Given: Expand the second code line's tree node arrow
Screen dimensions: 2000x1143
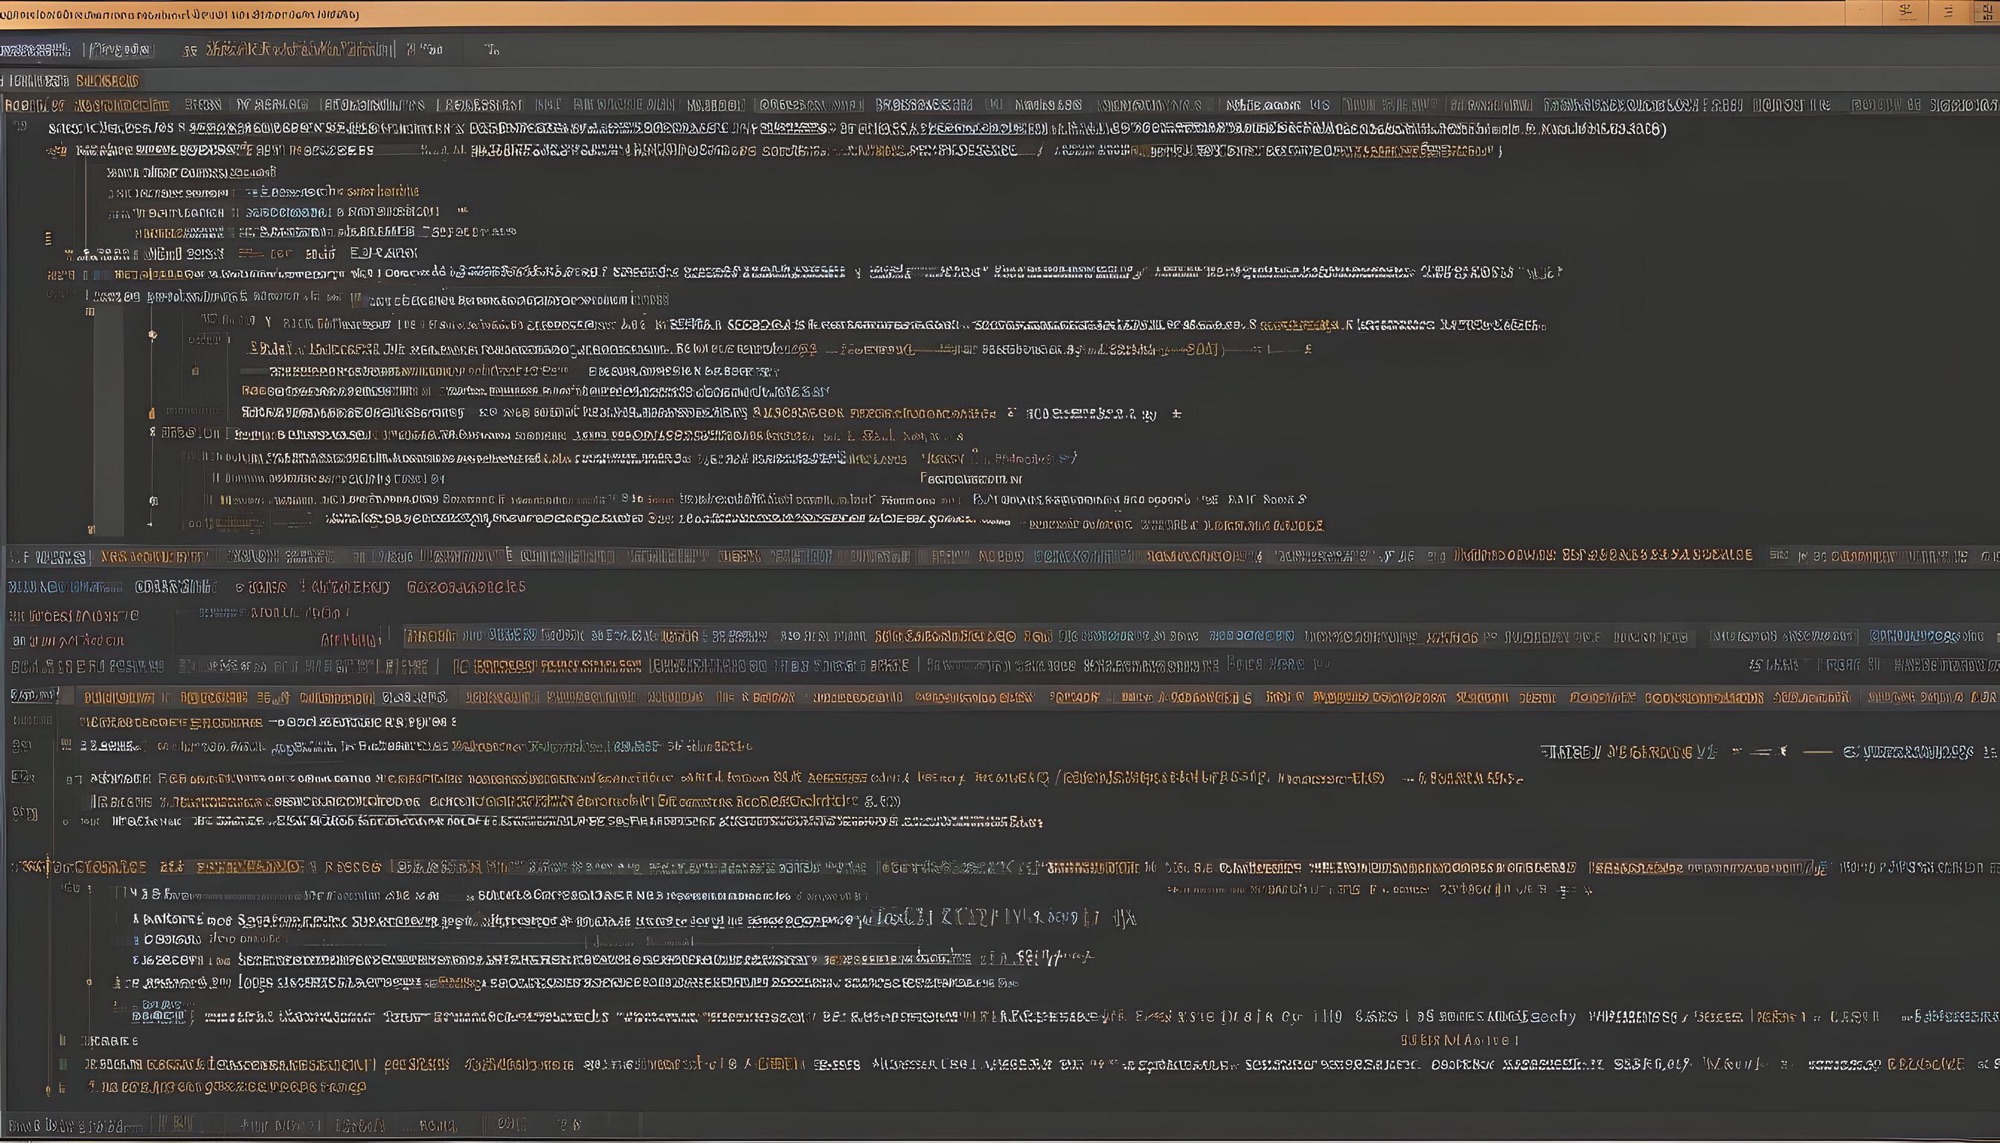Looking at the screenshot, I should tap(49, 151).
